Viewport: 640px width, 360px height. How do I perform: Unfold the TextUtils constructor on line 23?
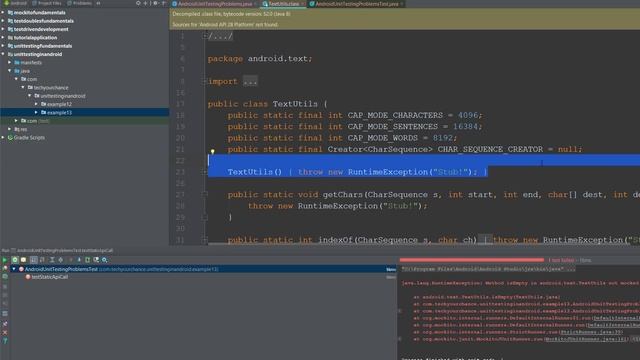(x=204, y=172)
